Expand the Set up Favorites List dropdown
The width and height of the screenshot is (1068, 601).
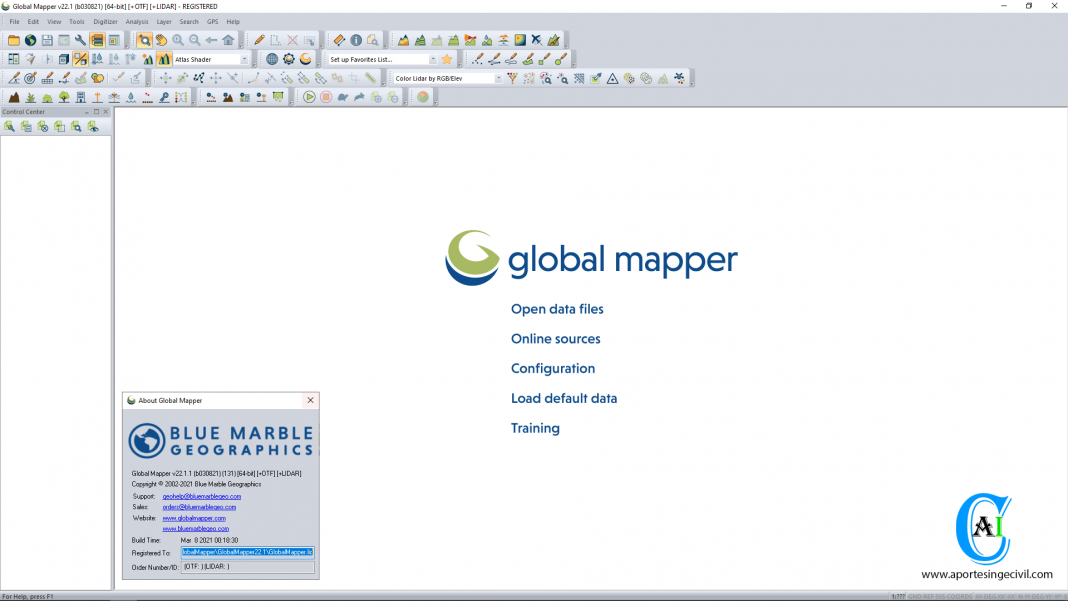(x=433, y=58)
